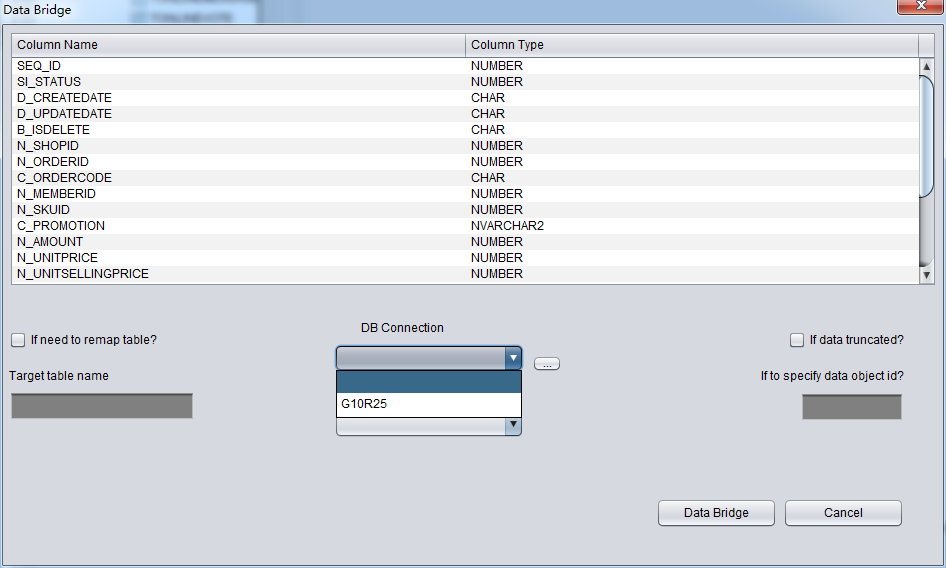Focus the data object id input field

(851, 407)
